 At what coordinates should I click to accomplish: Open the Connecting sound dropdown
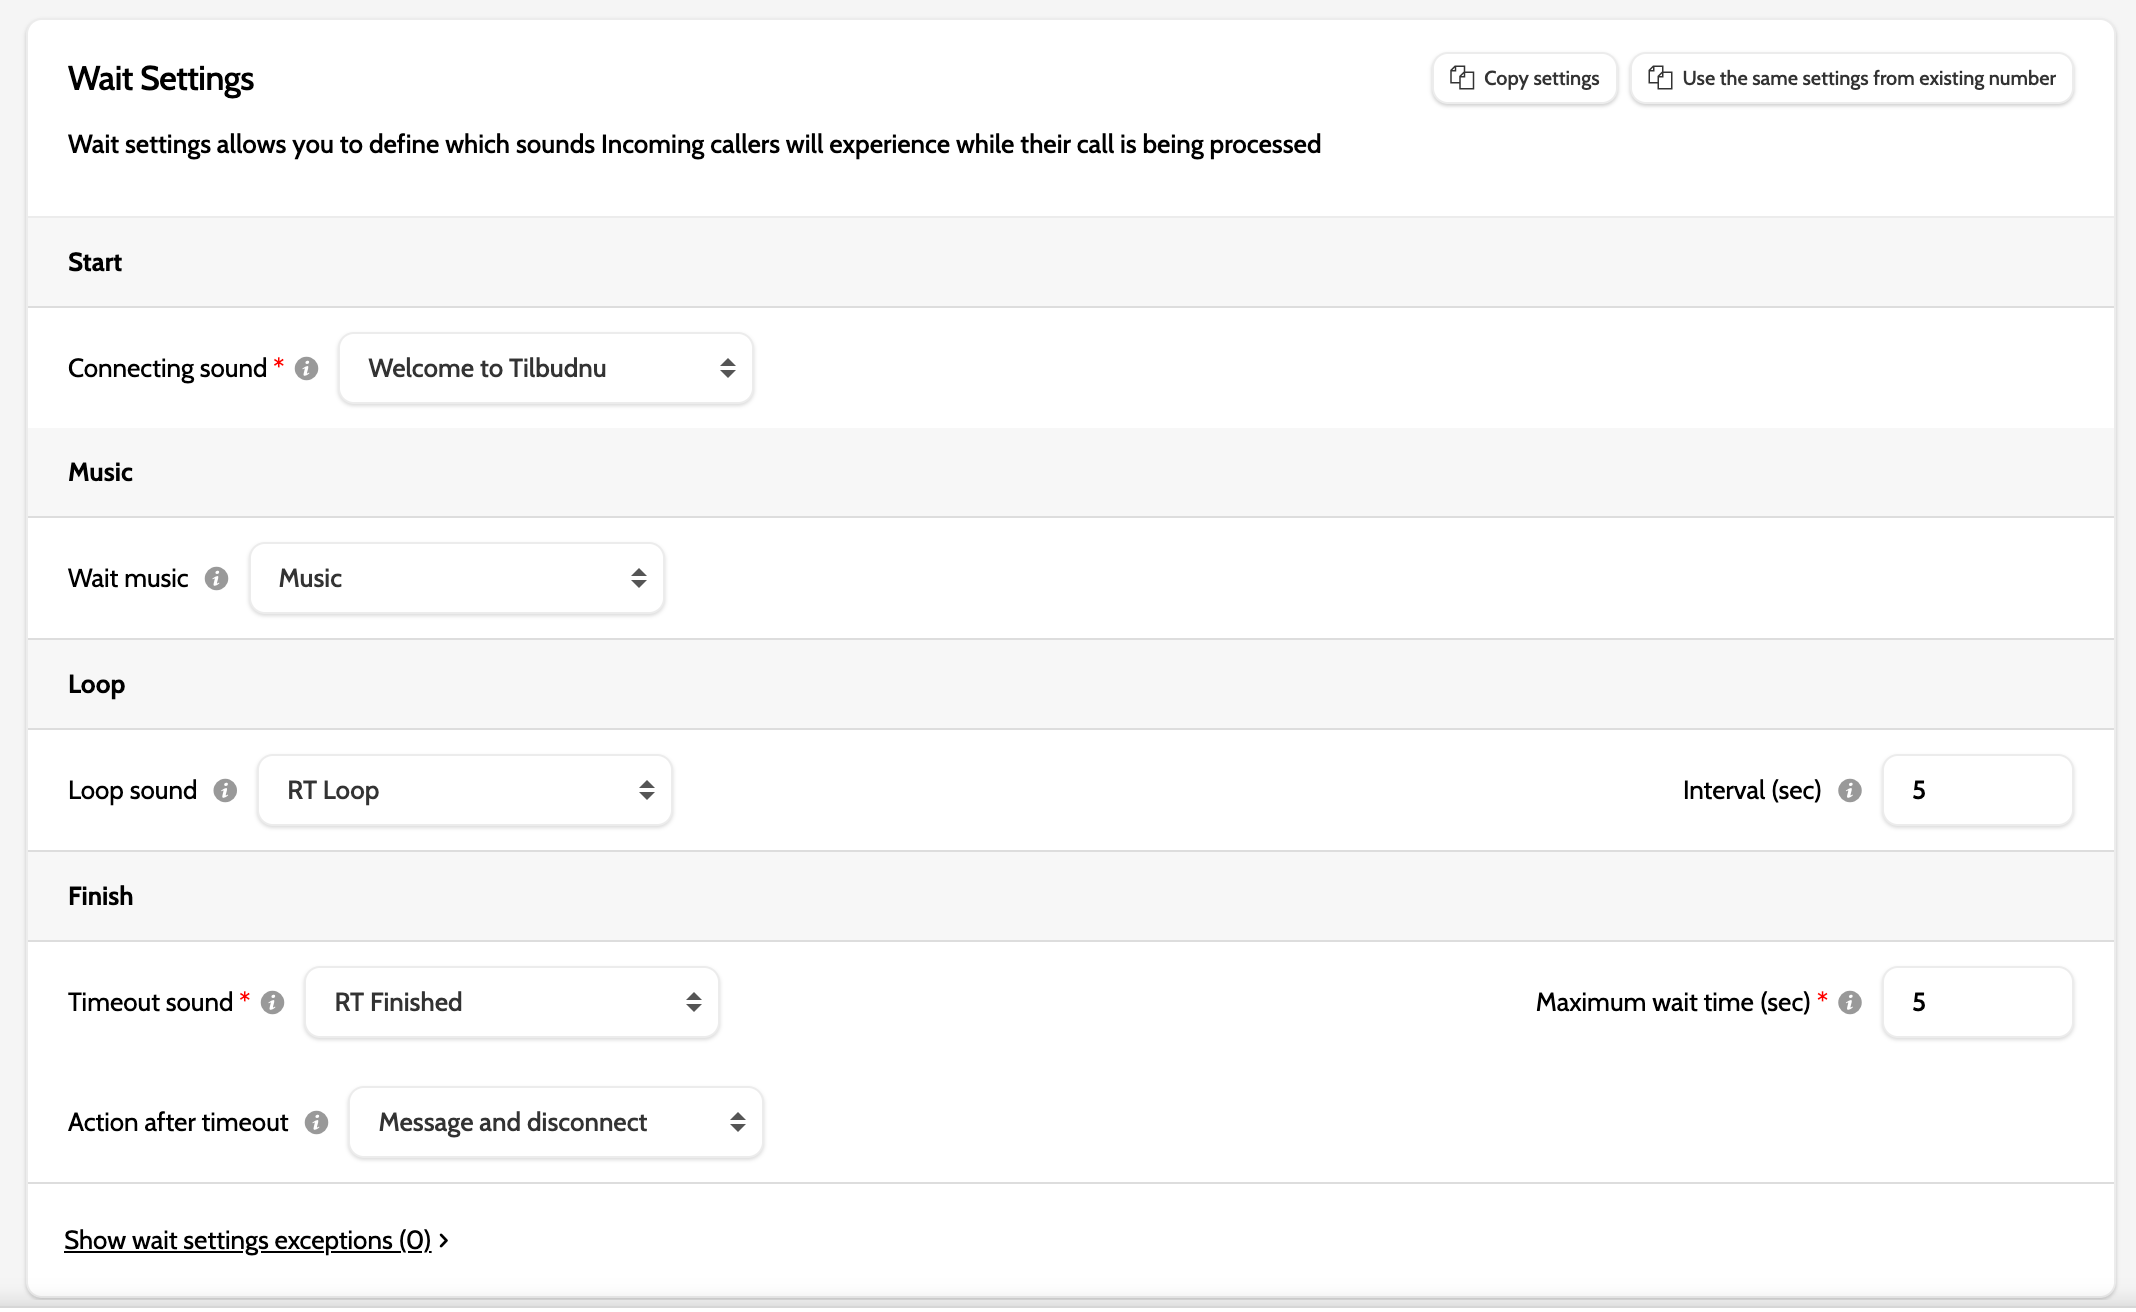(x=545, y=369)
